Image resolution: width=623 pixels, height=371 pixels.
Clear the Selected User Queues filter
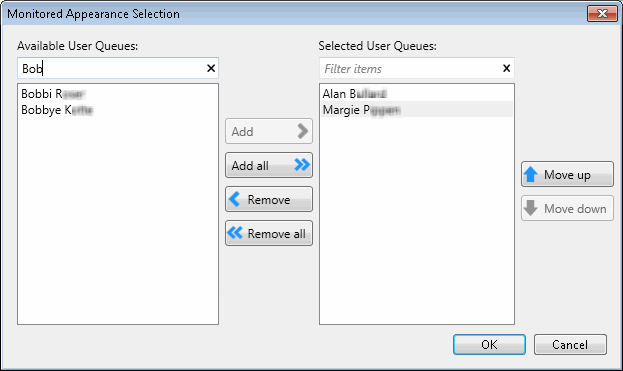(506, 68)
